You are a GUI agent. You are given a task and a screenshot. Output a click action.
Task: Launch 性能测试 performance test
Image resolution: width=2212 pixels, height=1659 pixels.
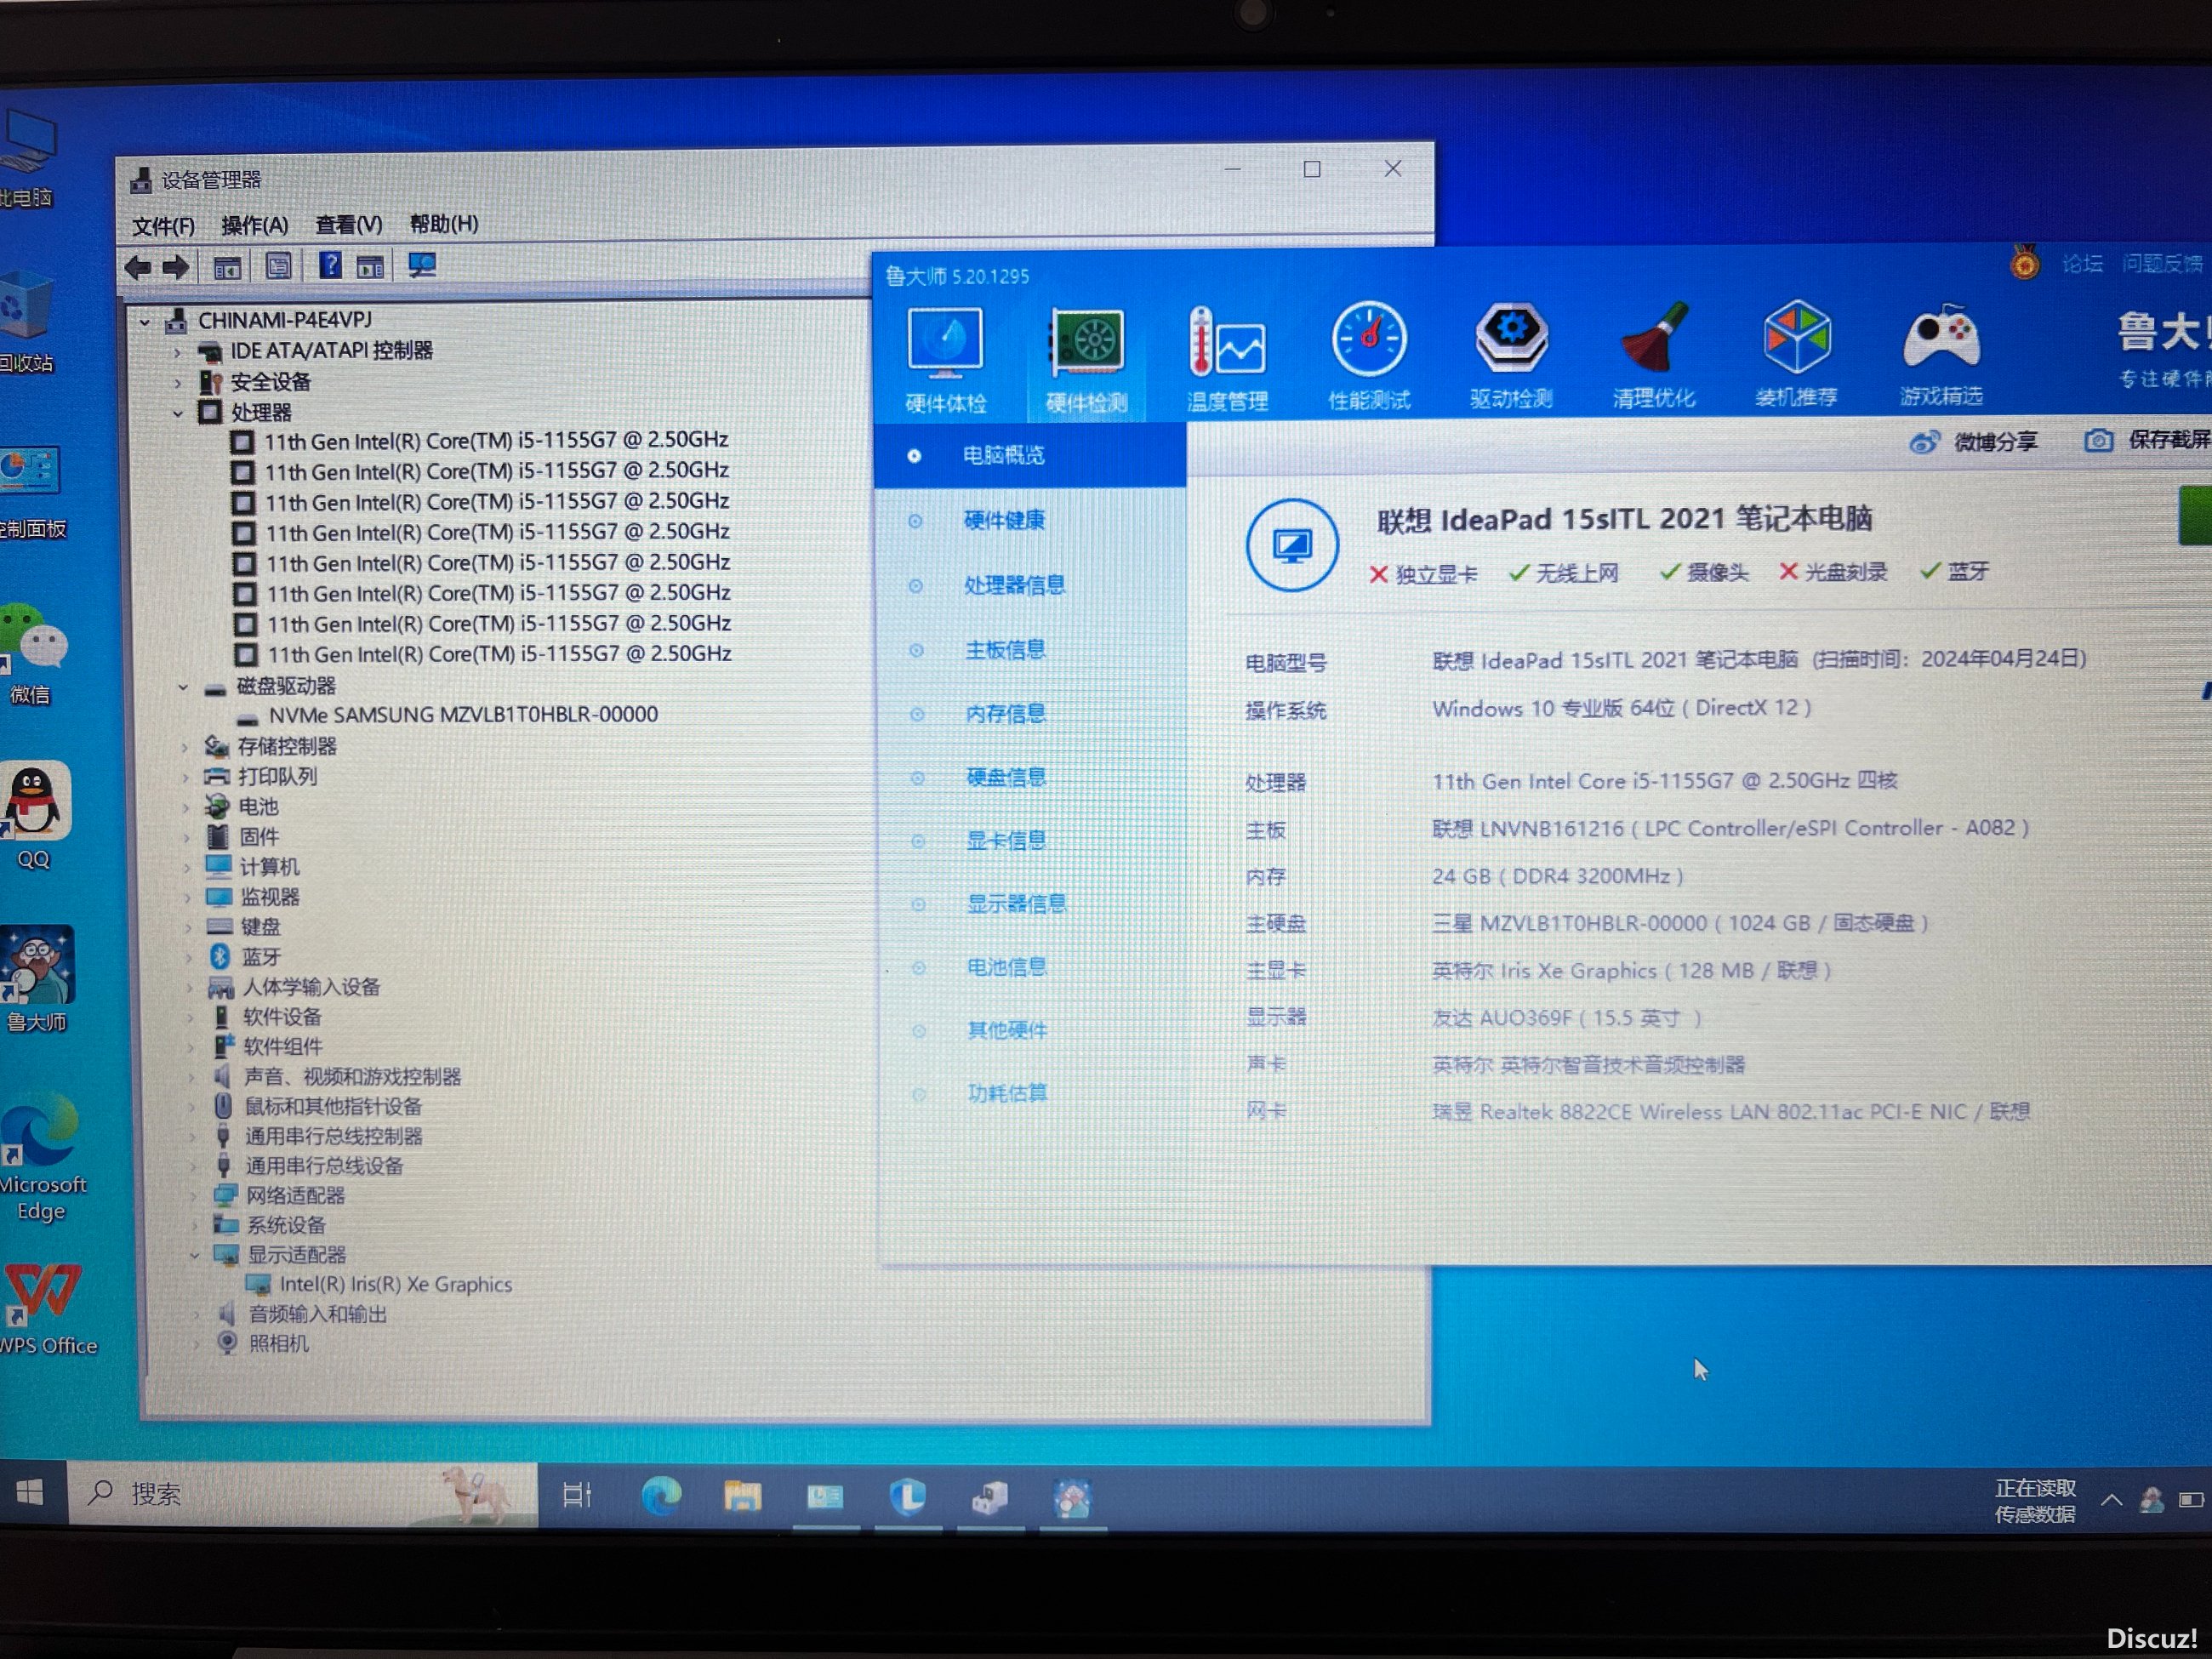pyautogui.click(x=1369, y=357)
